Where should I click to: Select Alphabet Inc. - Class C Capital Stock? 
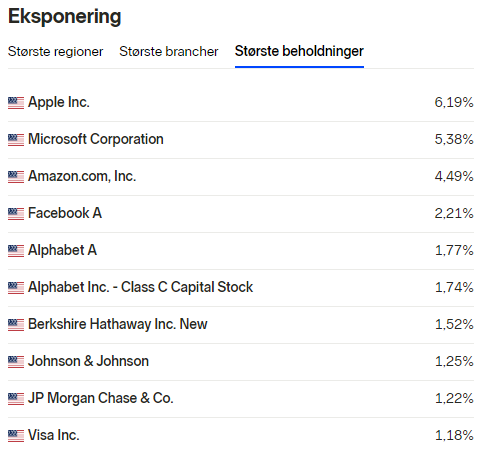point(140,287)
